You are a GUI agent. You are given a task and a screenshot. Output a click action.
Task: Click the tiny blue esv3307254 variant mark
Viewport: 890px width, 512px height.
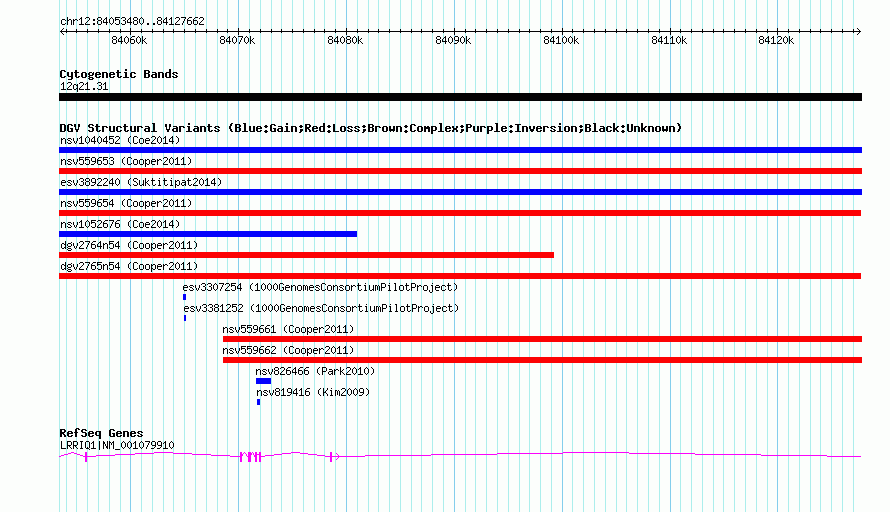point(184,297)
